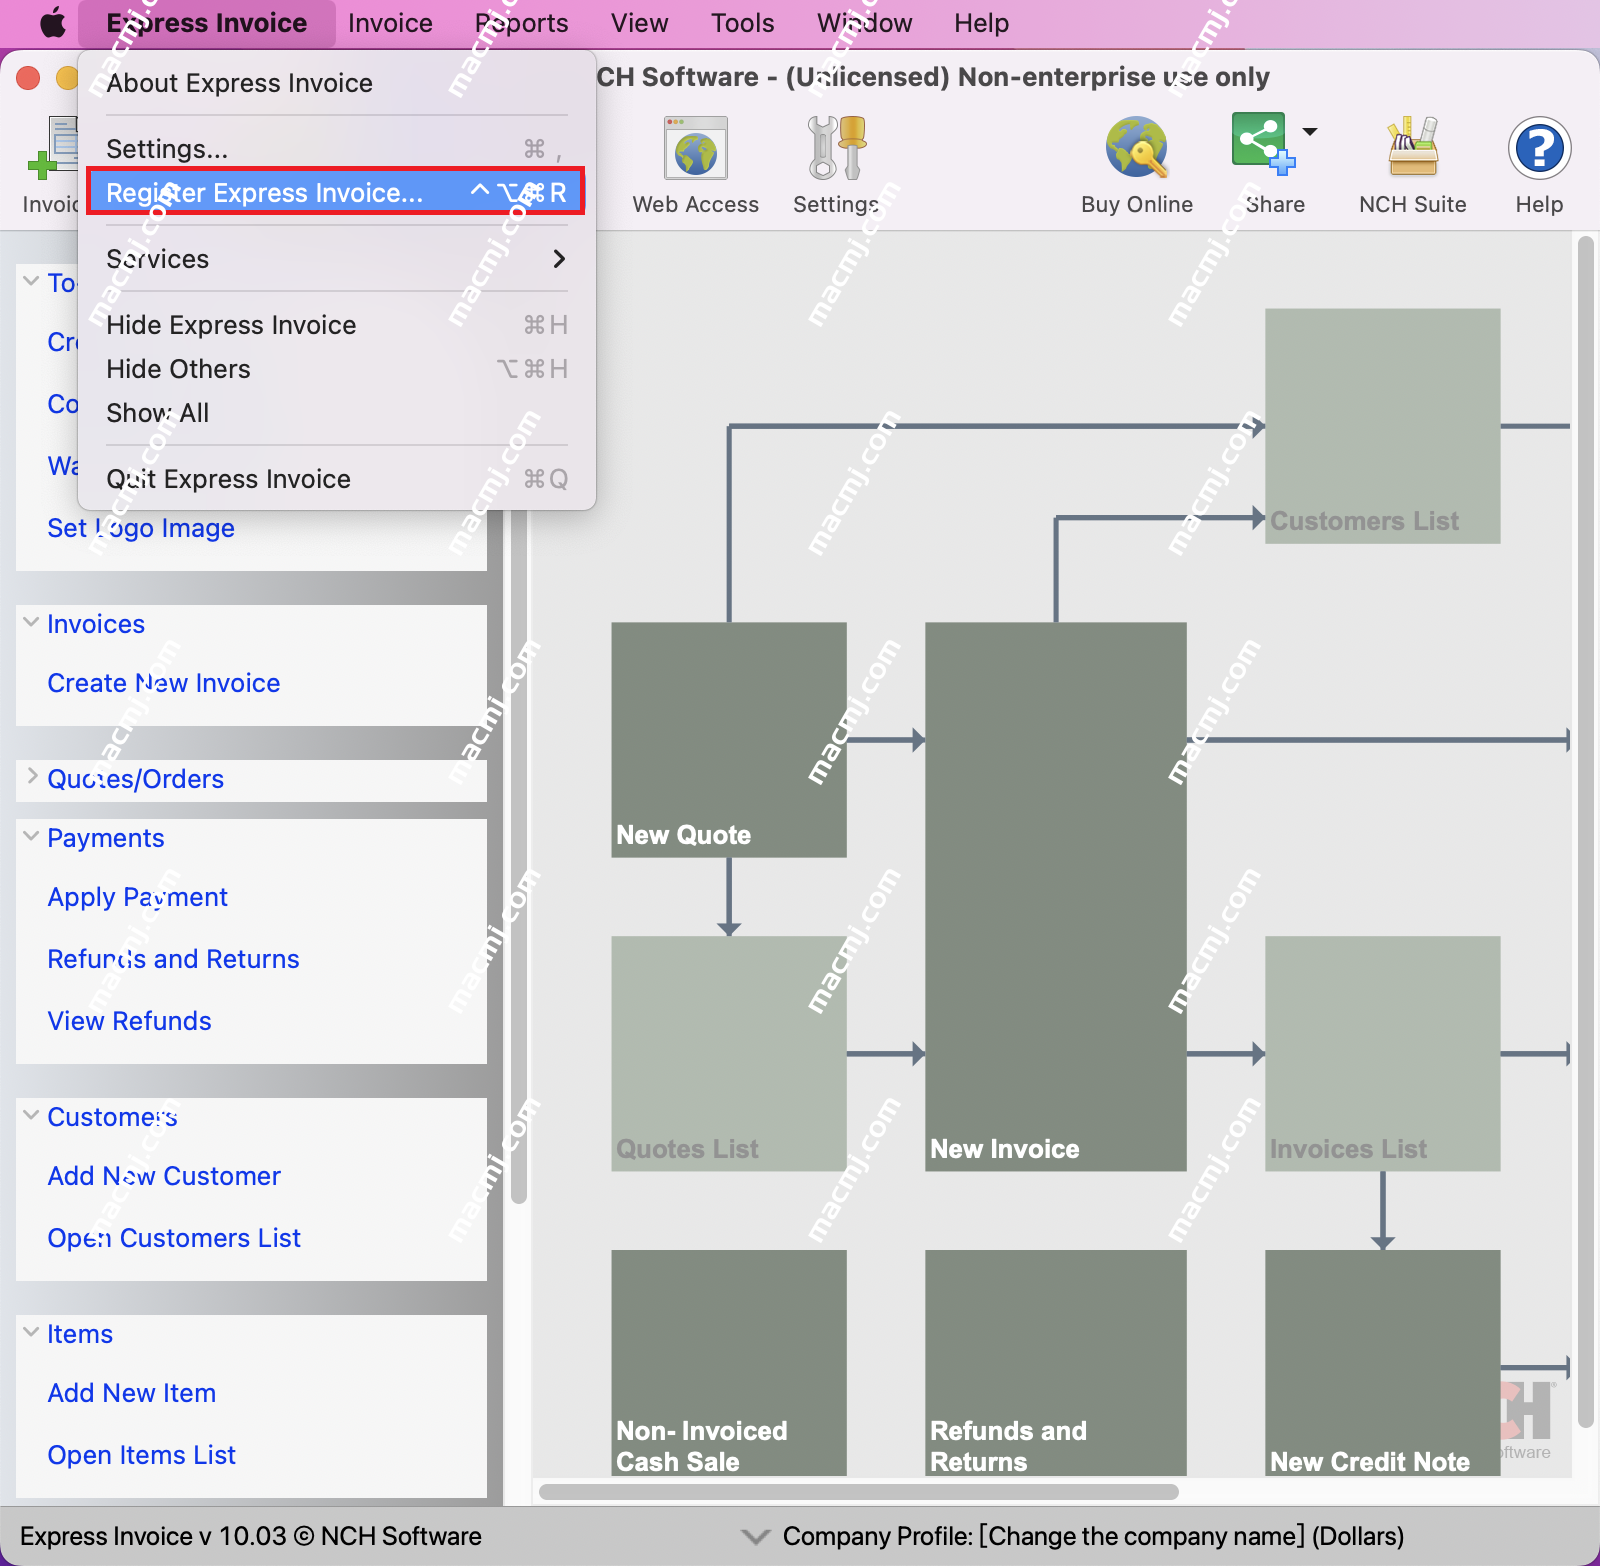
Task: Open the Tools menu
Action: pyautogui.click(x=743, y=23)
